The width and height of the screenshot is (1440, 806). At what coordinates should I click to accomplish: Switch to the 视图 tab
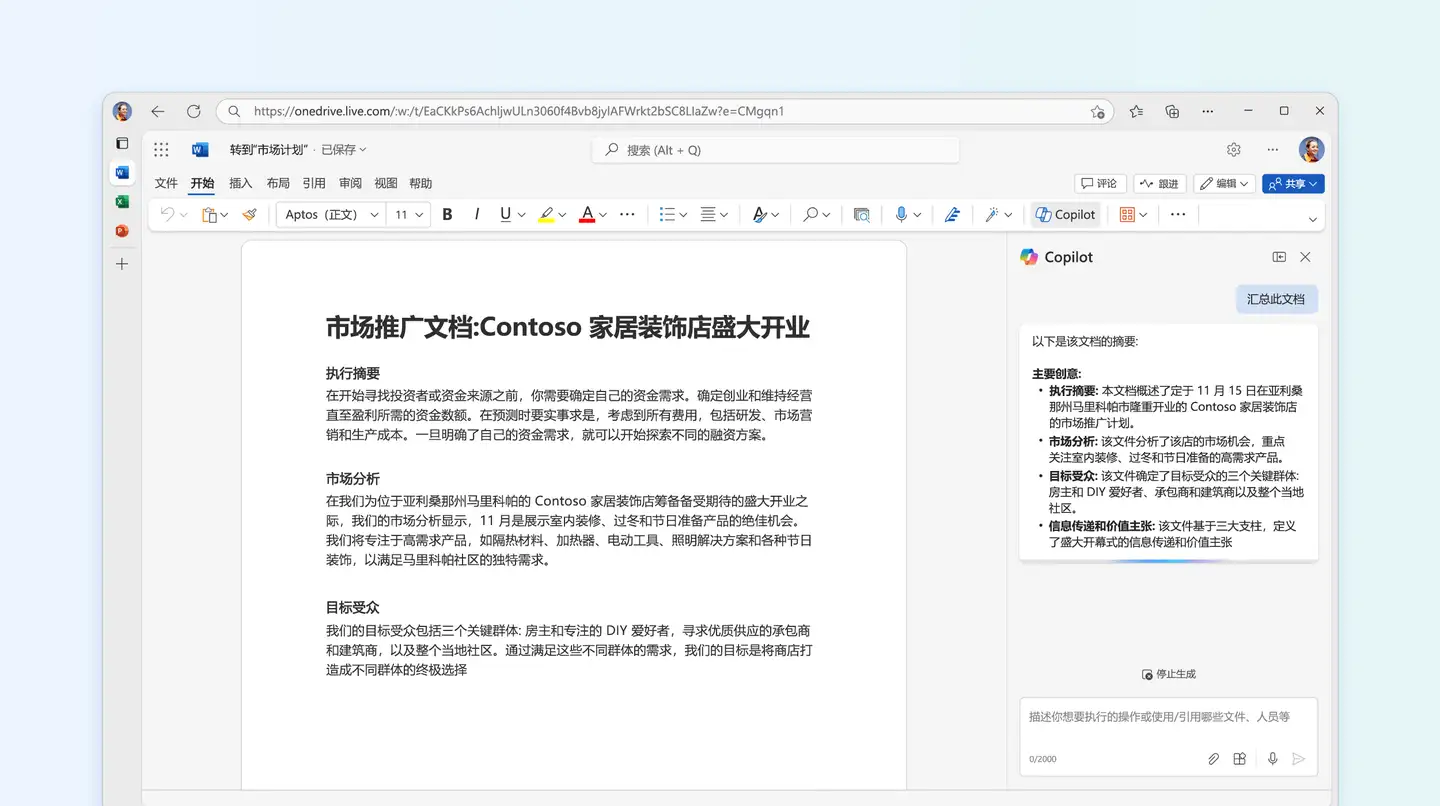pyautogui.click(x=386, y=183)
